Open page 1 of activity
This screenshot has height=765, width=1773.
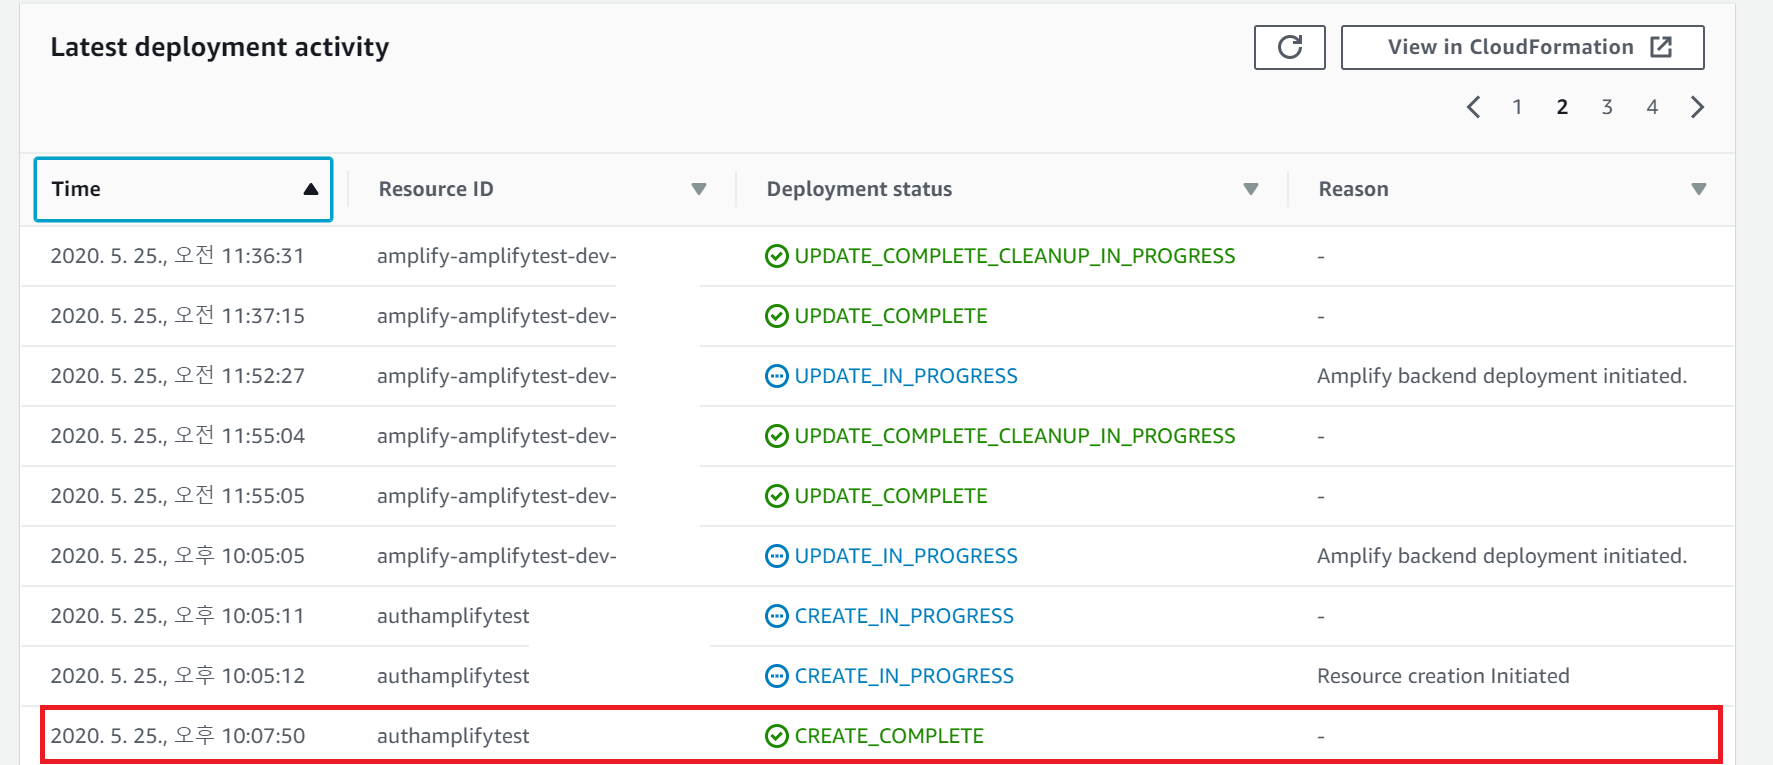click(1517, 107)
